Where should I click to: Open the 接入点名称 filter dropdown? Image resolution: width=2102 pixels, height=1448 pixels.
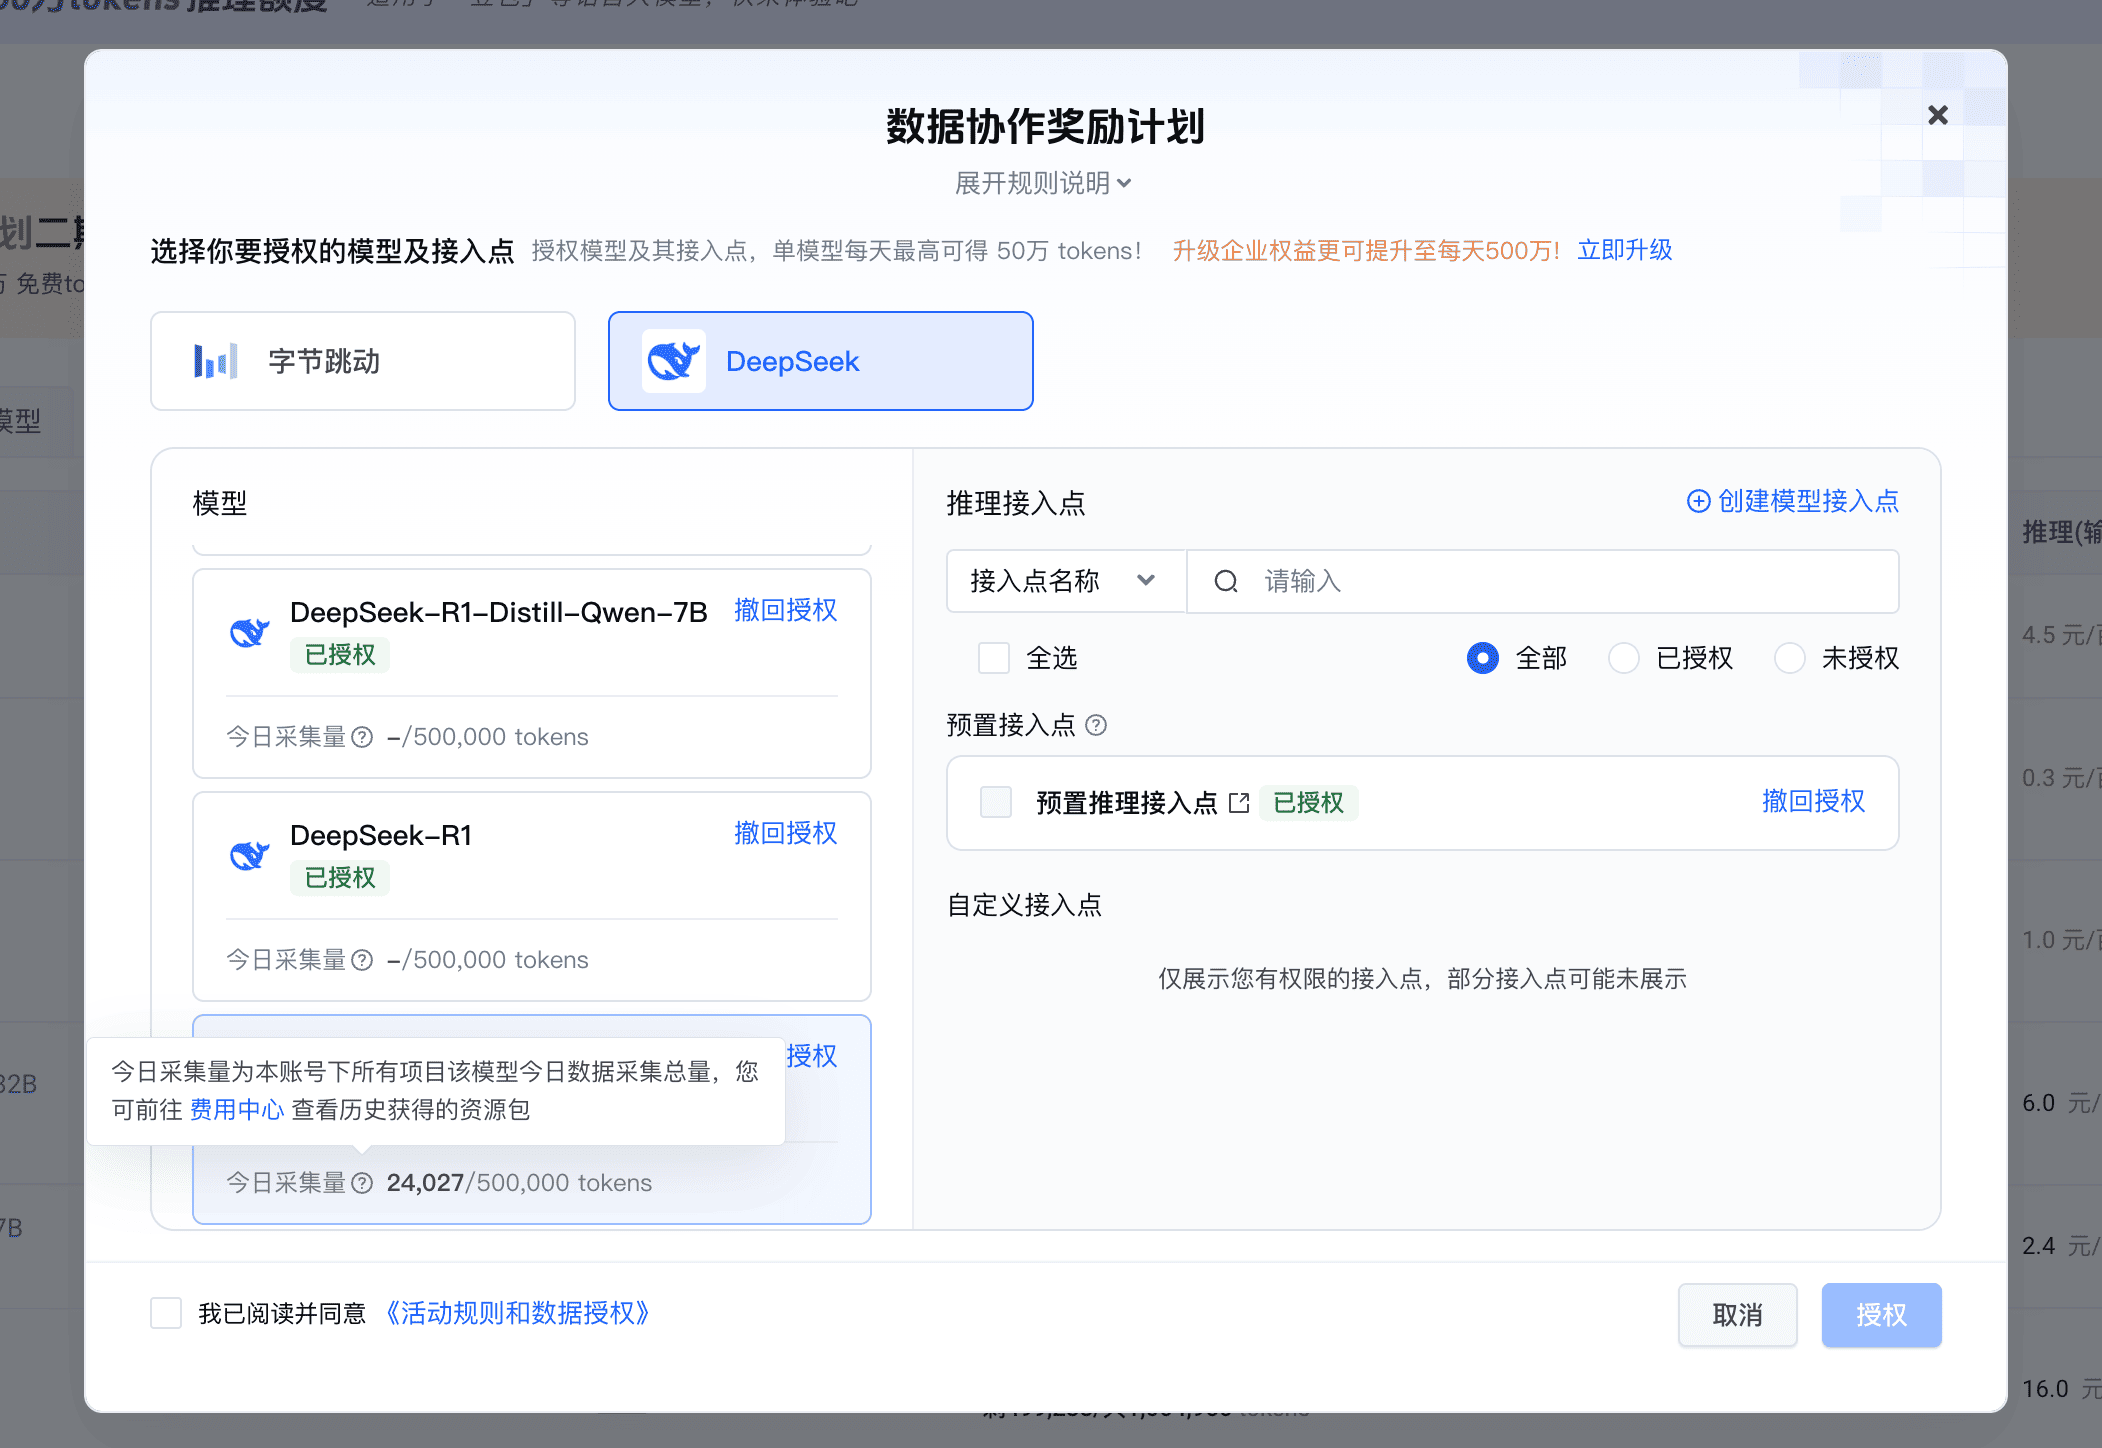(1066, 581)
